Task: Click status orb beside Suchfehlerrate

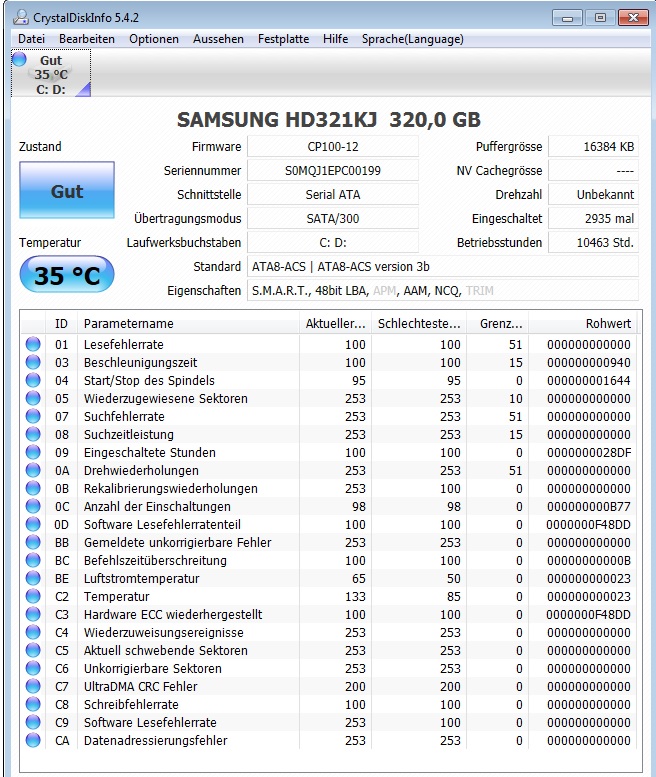Action: tap(33, 416)
